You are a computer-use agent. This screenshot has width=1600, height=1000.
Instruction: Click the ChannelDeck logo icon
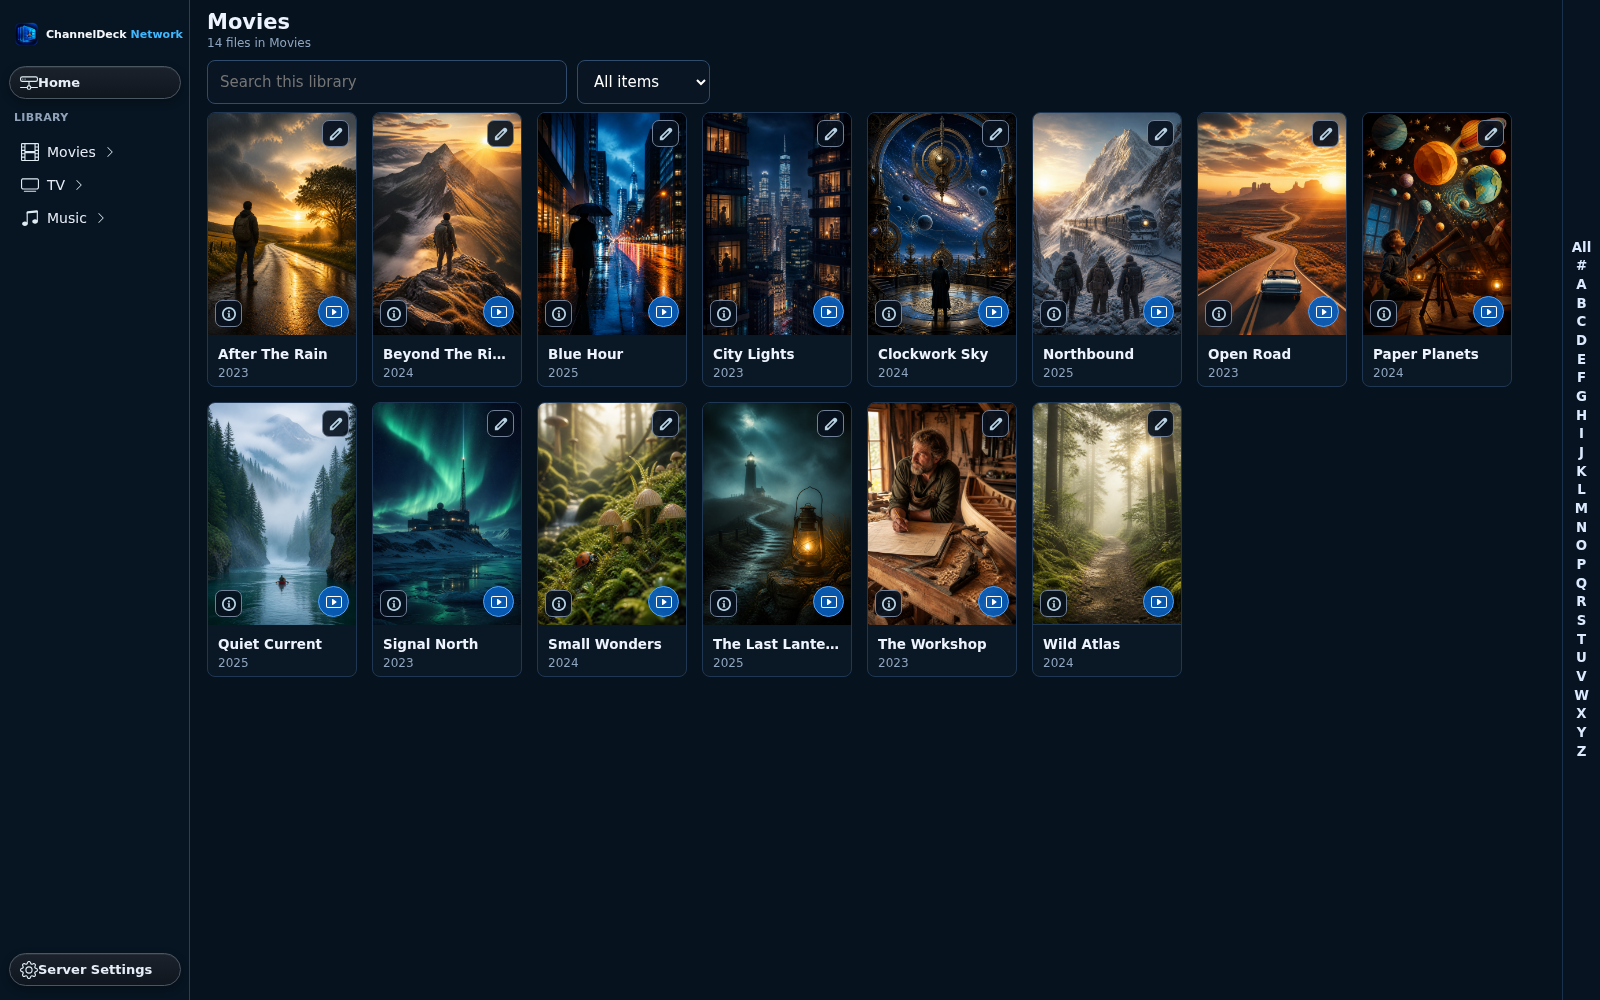(27, 34)
